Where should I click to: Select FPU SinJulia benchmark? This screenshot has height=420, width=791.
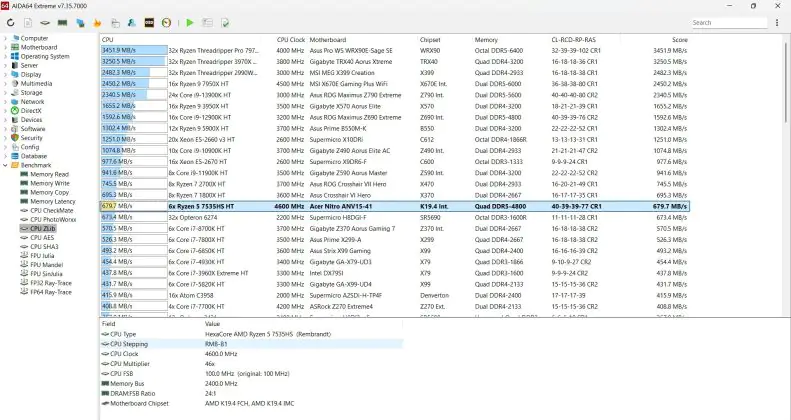pos(46,274)
